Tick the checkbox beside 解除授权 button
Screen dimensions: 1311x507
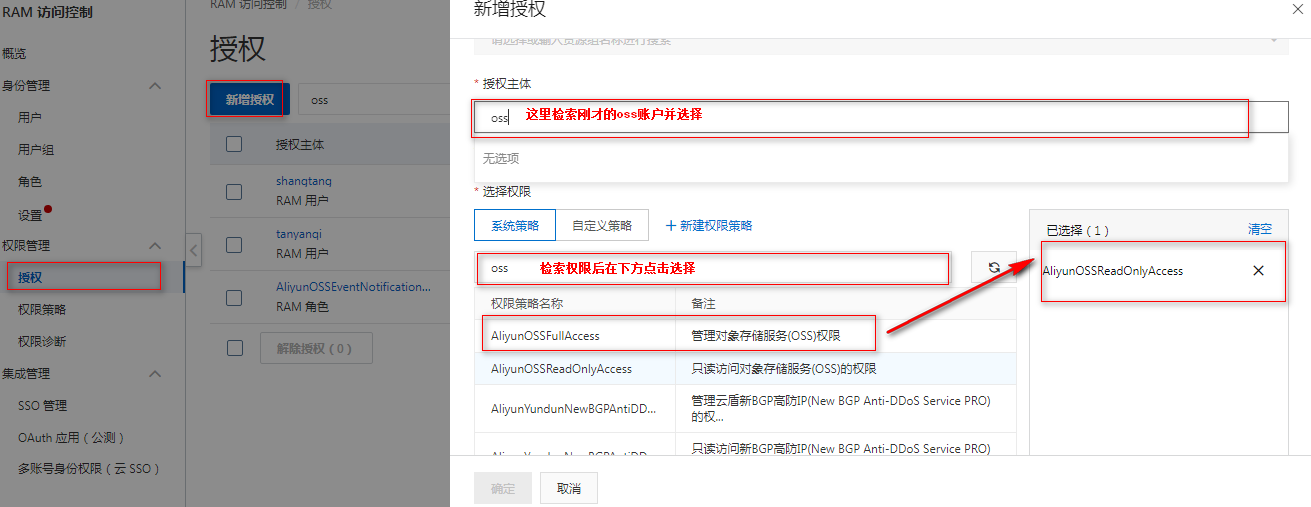point(234,348)
